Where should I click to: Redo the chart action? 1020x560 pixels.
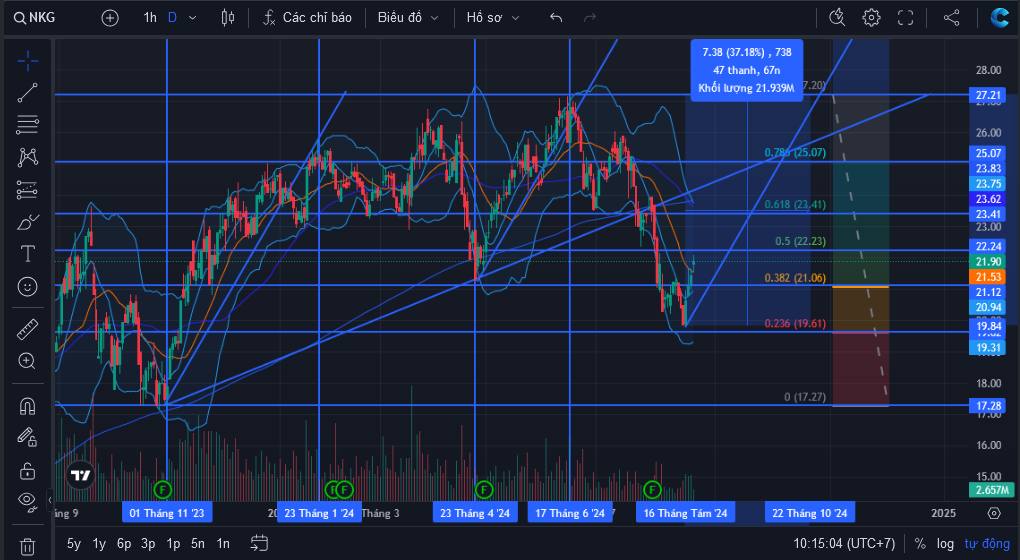click(590, 18)
